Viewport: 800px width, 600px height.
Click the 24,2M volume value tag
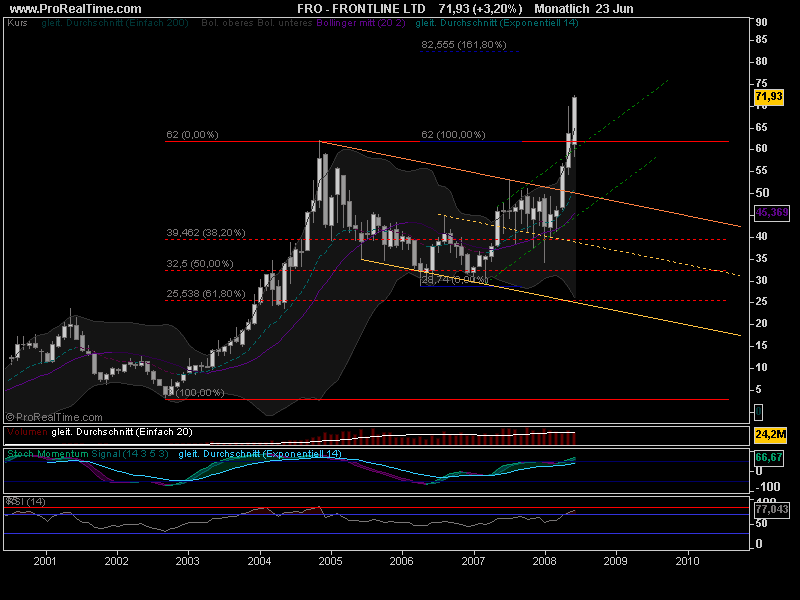click(x=767, y=436)
